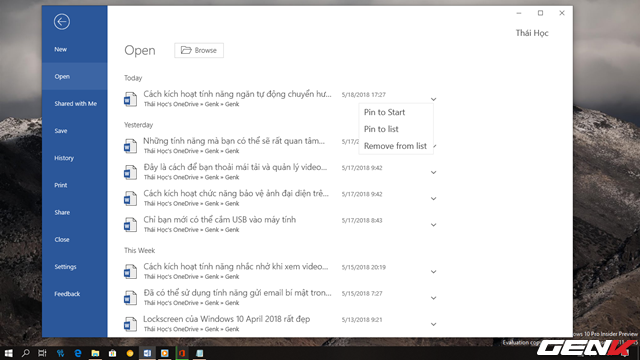Click the back arrow circle icon
Viewport: 640px width, 360px height.
(62, 22)
